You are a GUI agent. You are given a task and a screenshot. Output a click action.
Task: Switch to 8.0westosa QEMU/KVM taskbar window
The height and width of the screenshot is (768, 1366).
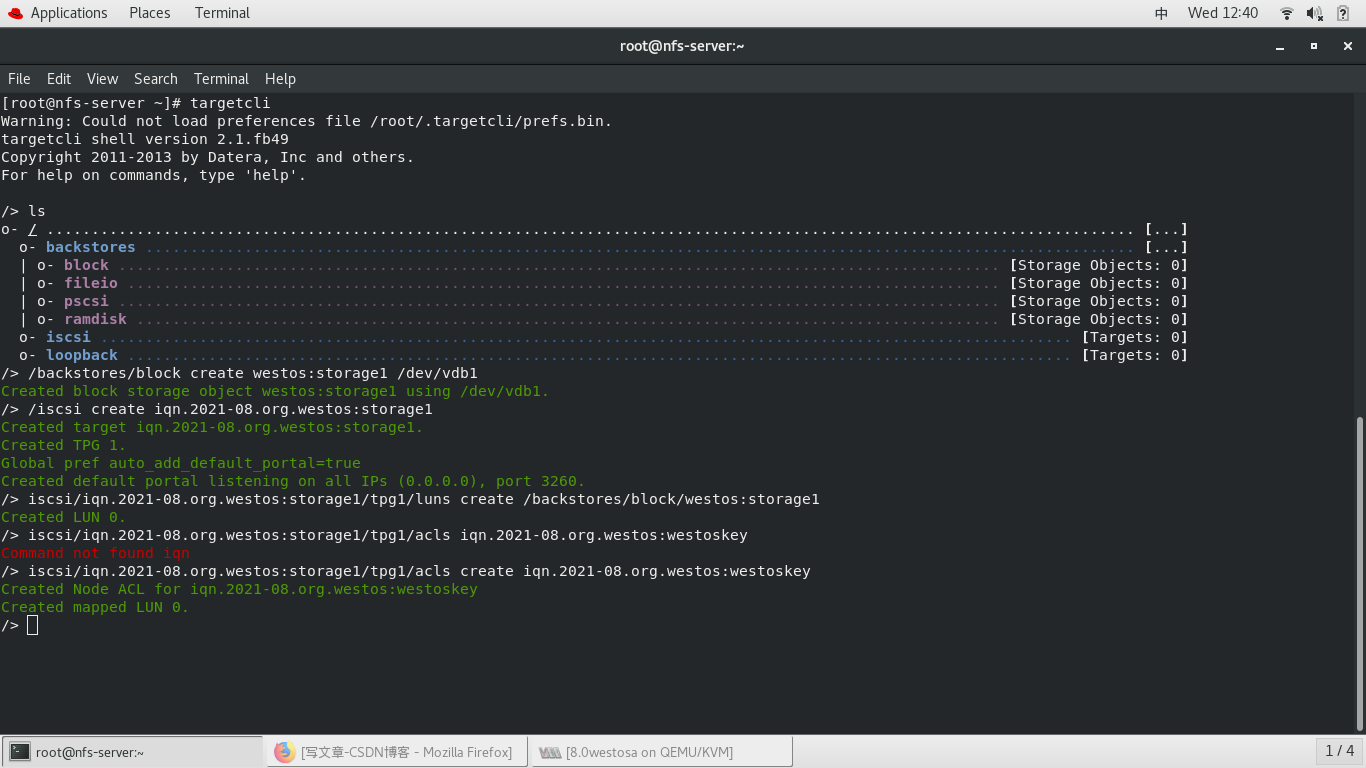pos(663,752)
